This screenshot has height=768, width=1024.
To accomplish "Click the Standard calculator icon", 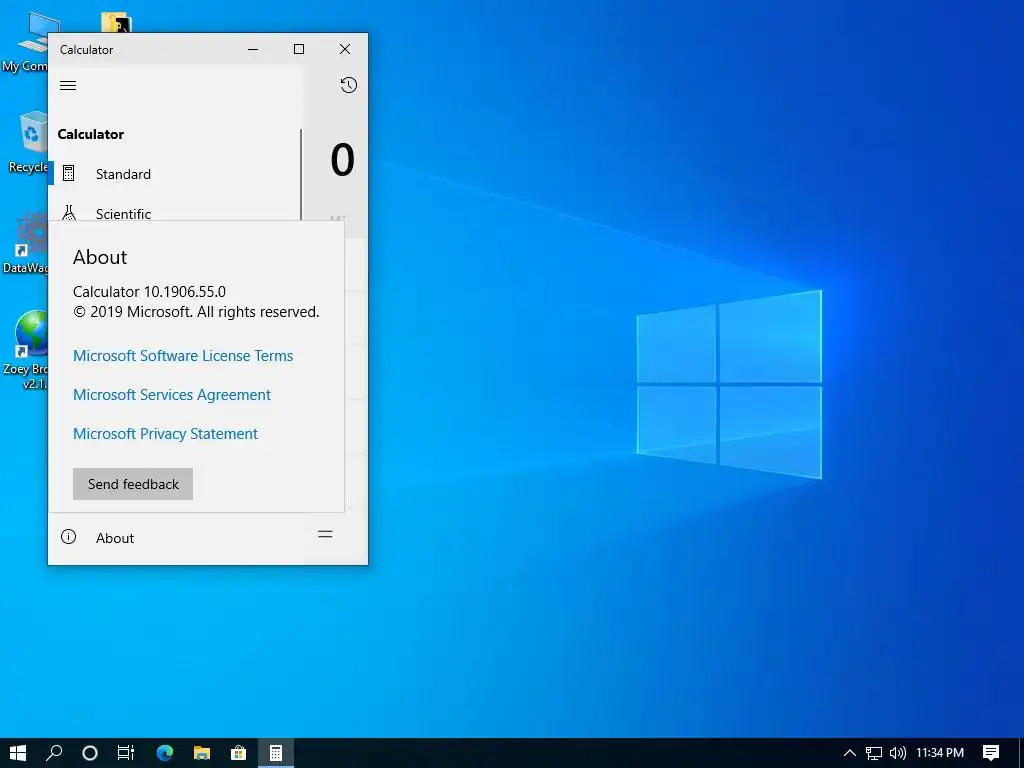I will click(x=69, y=174).
